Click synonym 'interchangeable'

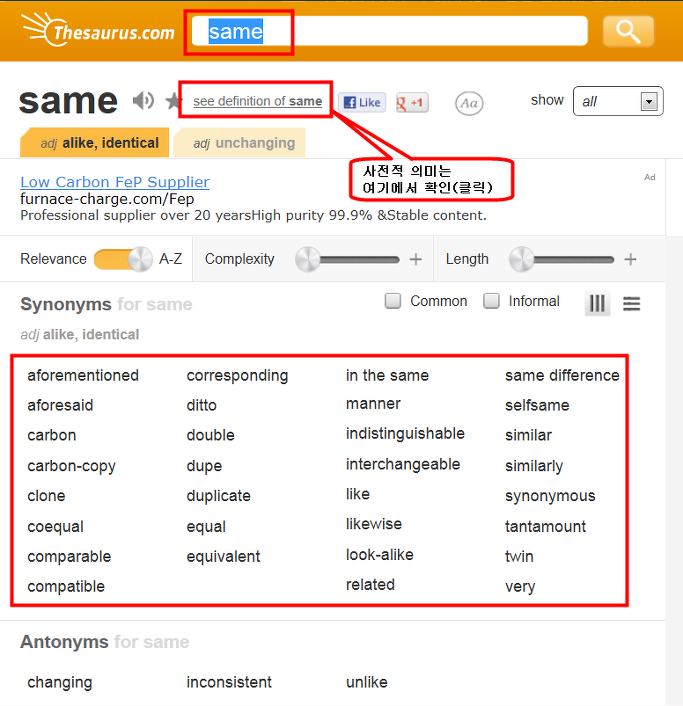pyautogui.click(x=403, y=464)
